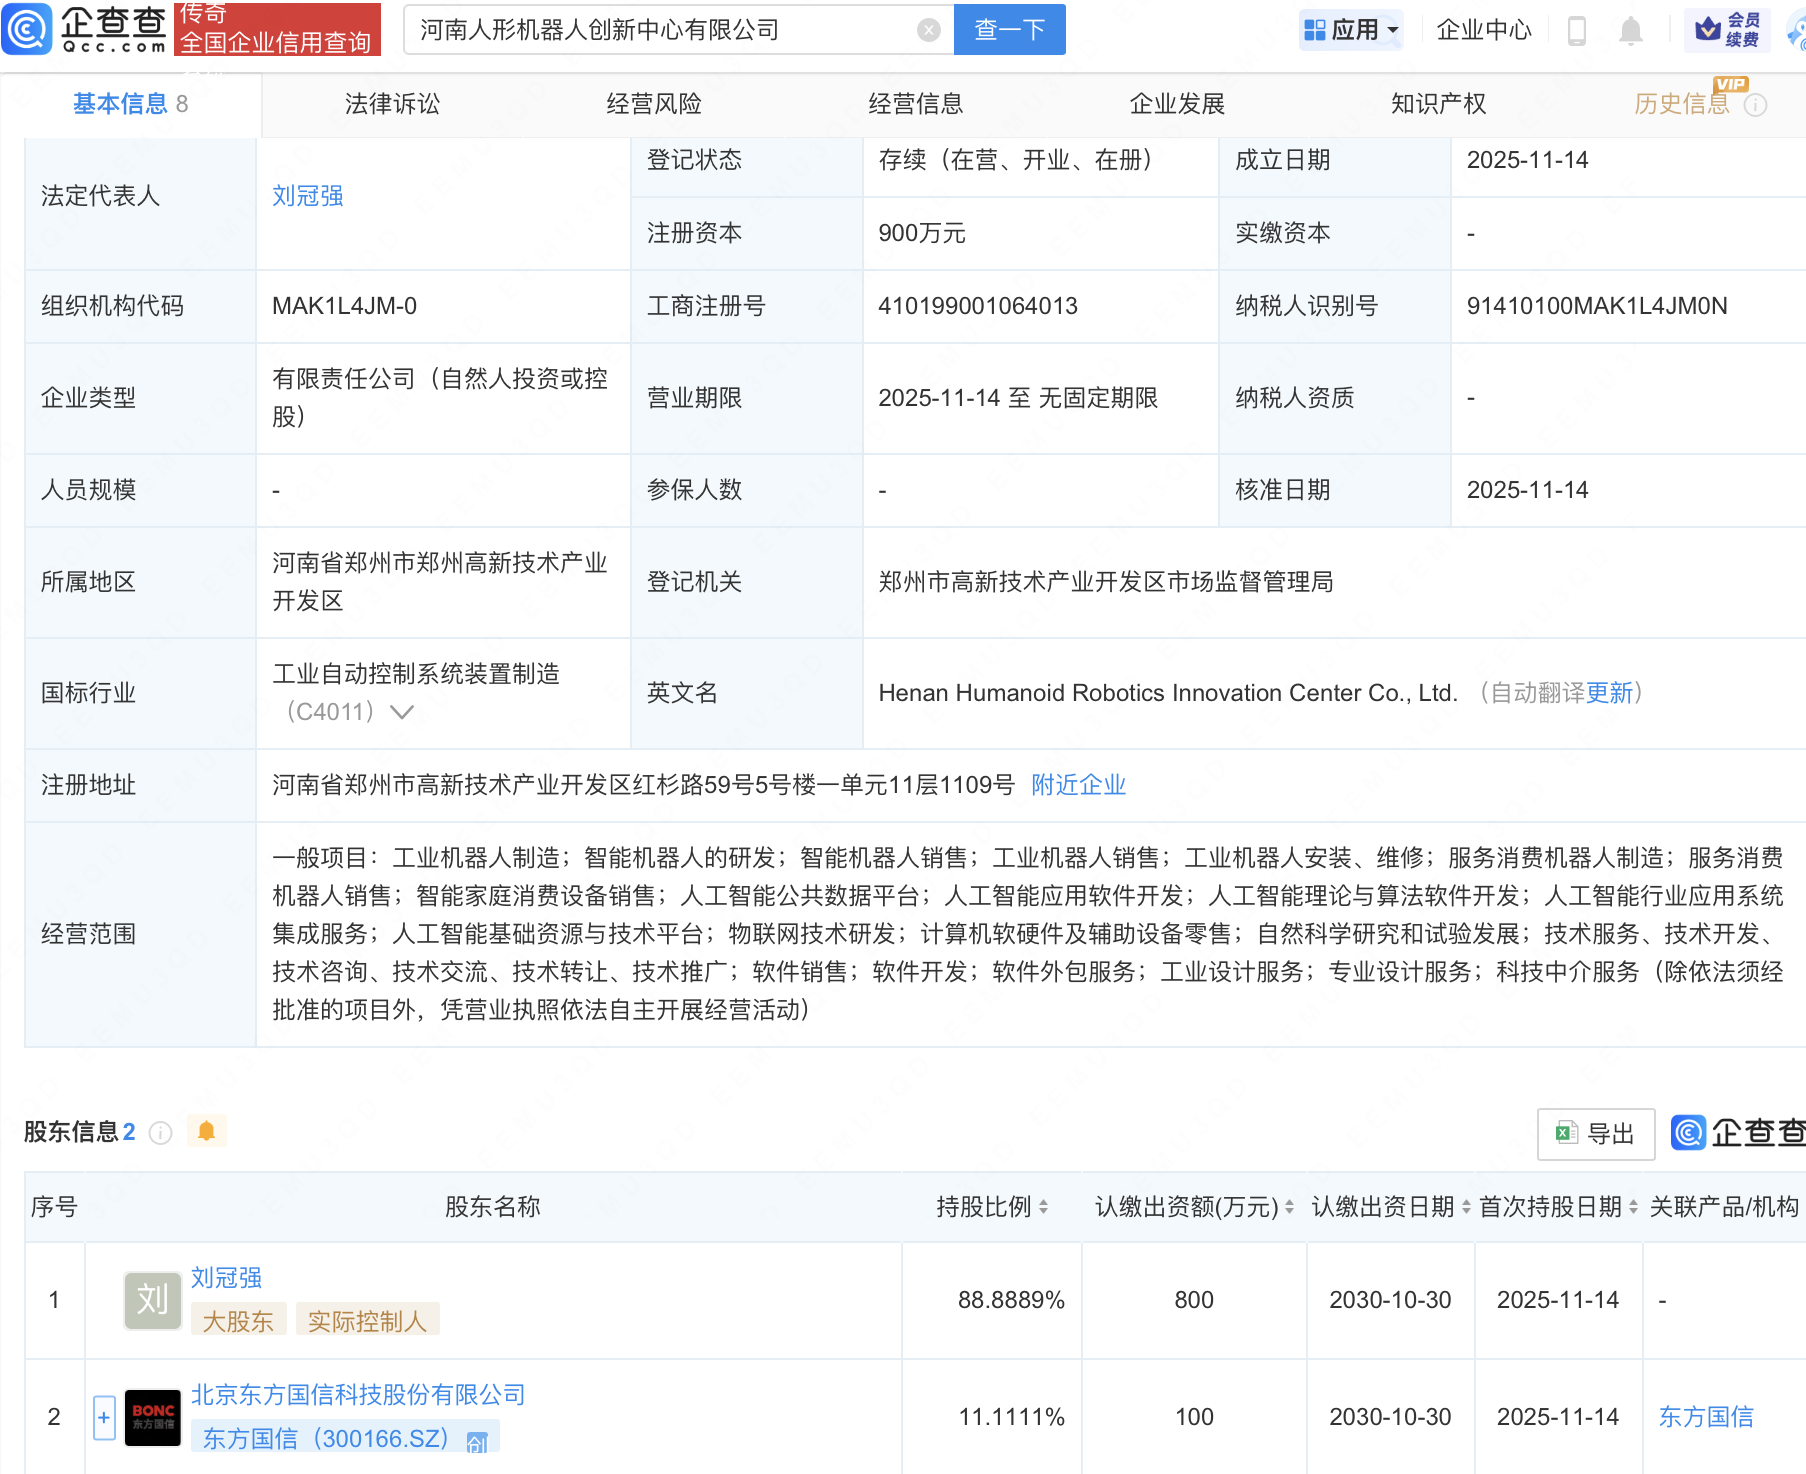Switch to the 法律诉讼 tab

point(392,104)
